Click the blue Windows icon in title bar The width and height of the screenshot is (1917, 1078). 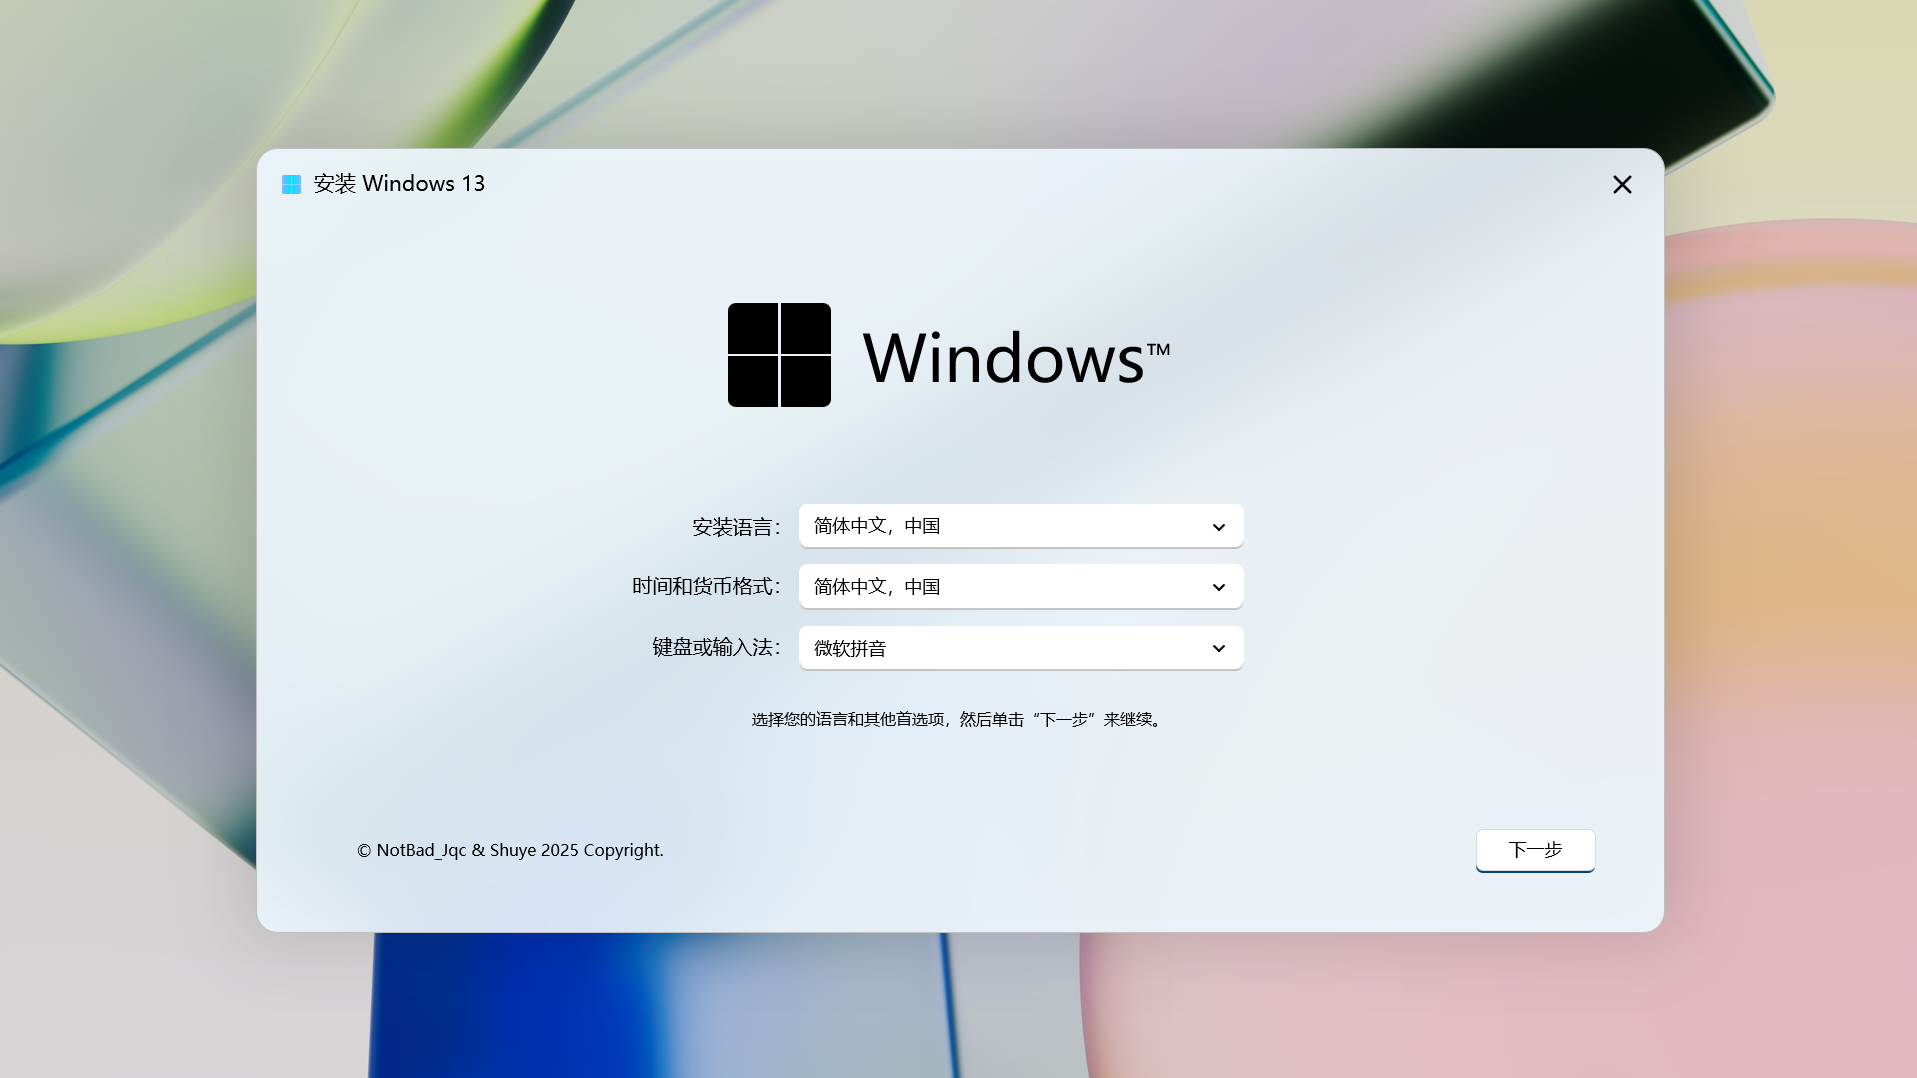coord(291,184)
